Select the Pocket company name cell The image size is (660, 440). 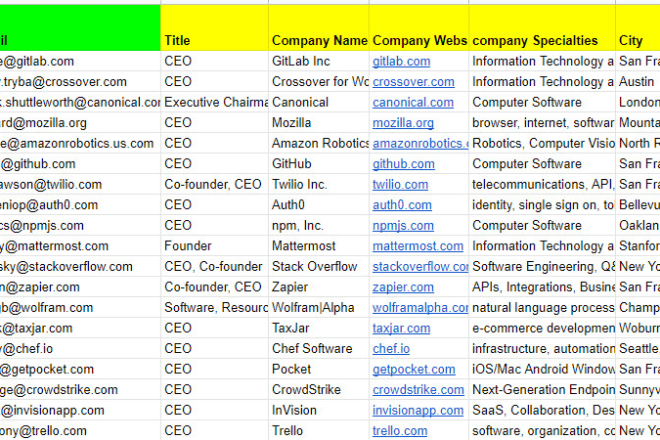(319, 369)
